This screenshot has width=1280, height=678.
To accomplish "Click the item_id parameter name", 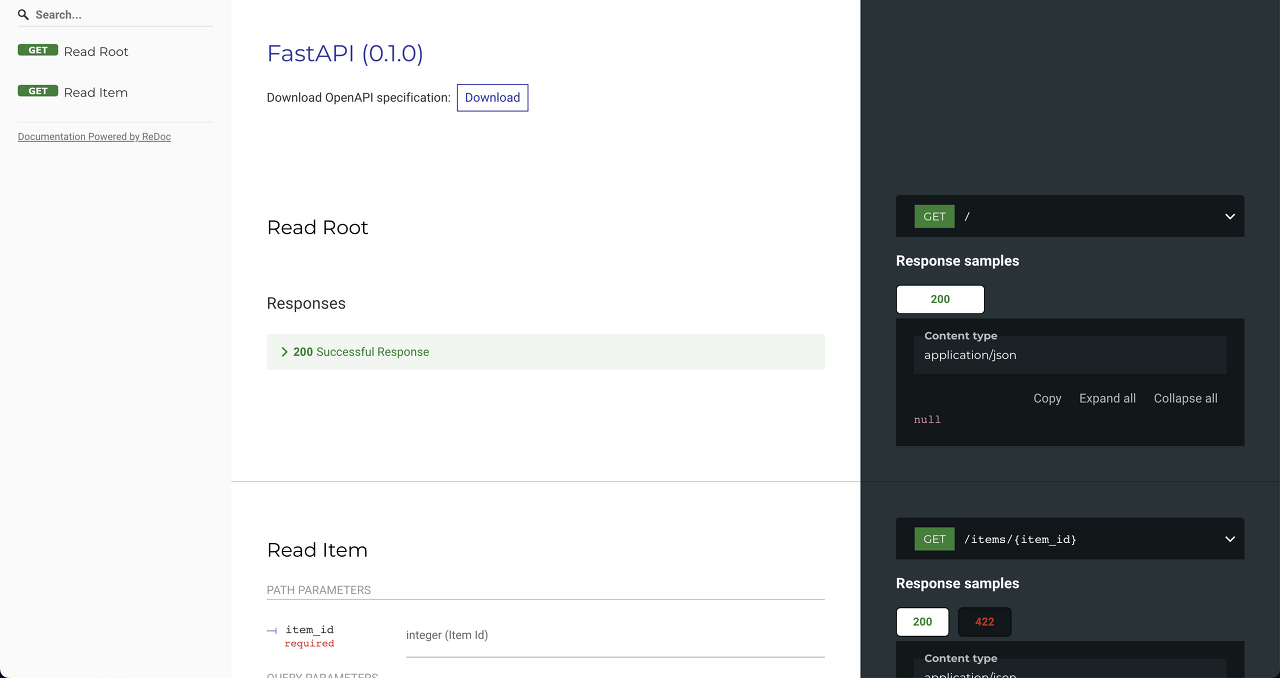I will click(309, 630).
